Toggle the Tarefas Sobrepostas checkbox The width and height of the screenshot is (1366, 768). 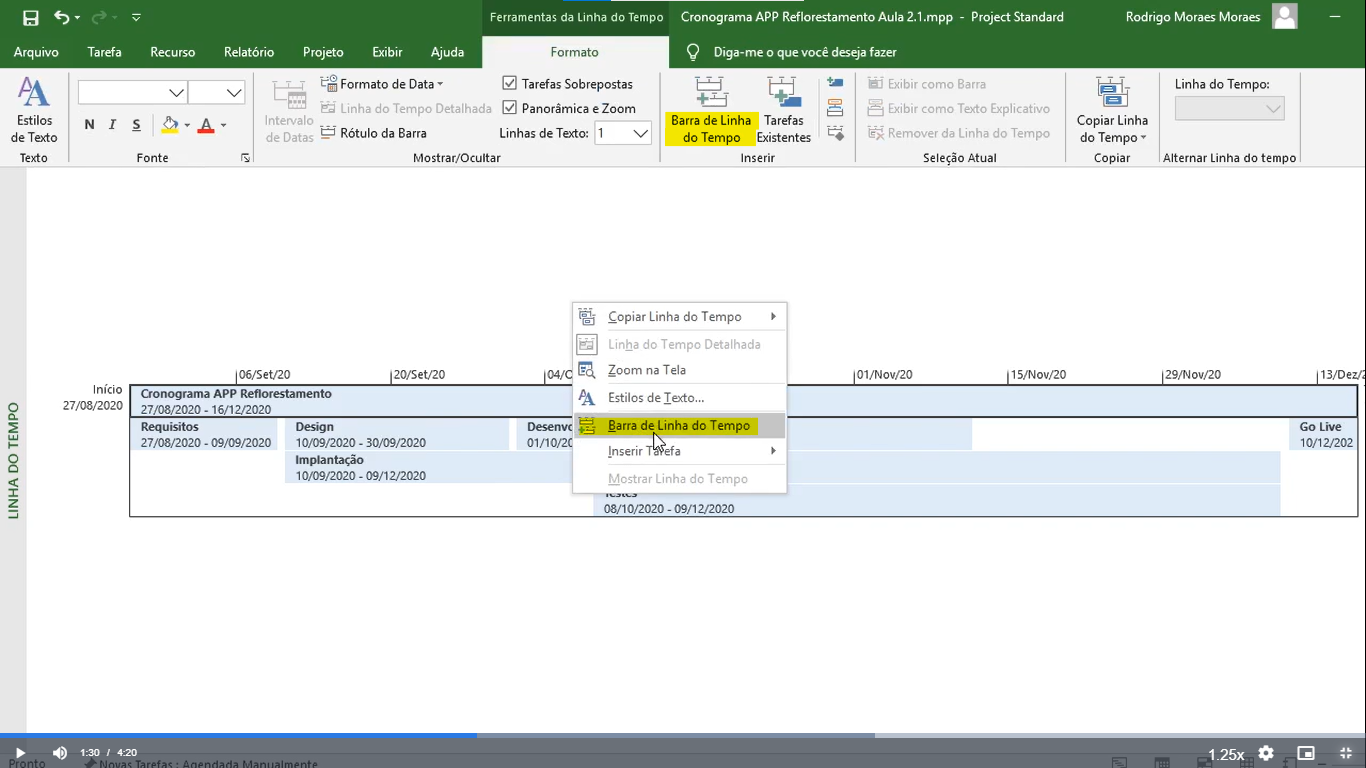click(x=510, y=84)
